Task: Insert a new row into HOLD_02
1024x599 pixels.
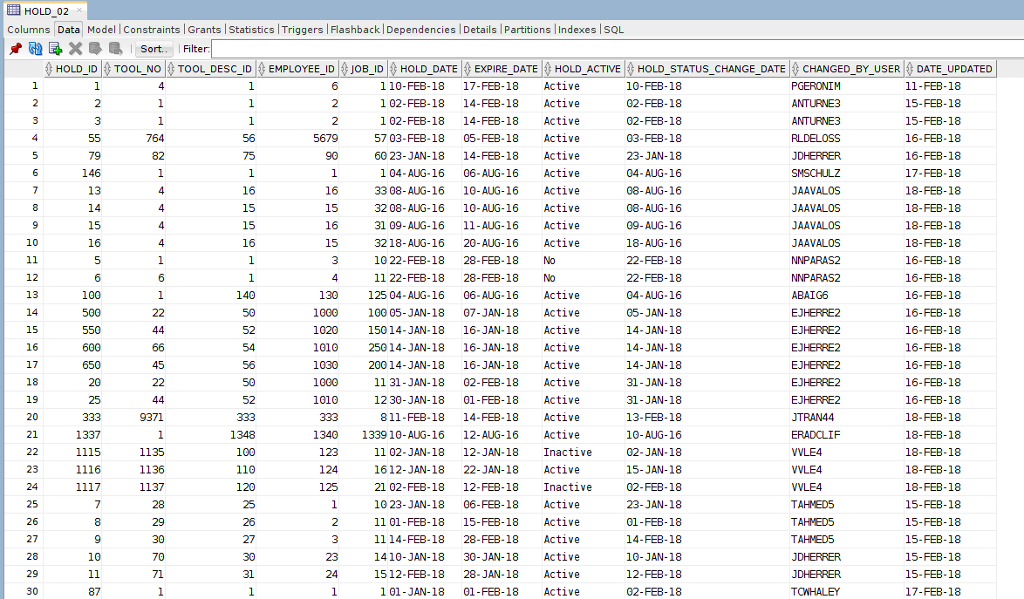Action: 56,50
